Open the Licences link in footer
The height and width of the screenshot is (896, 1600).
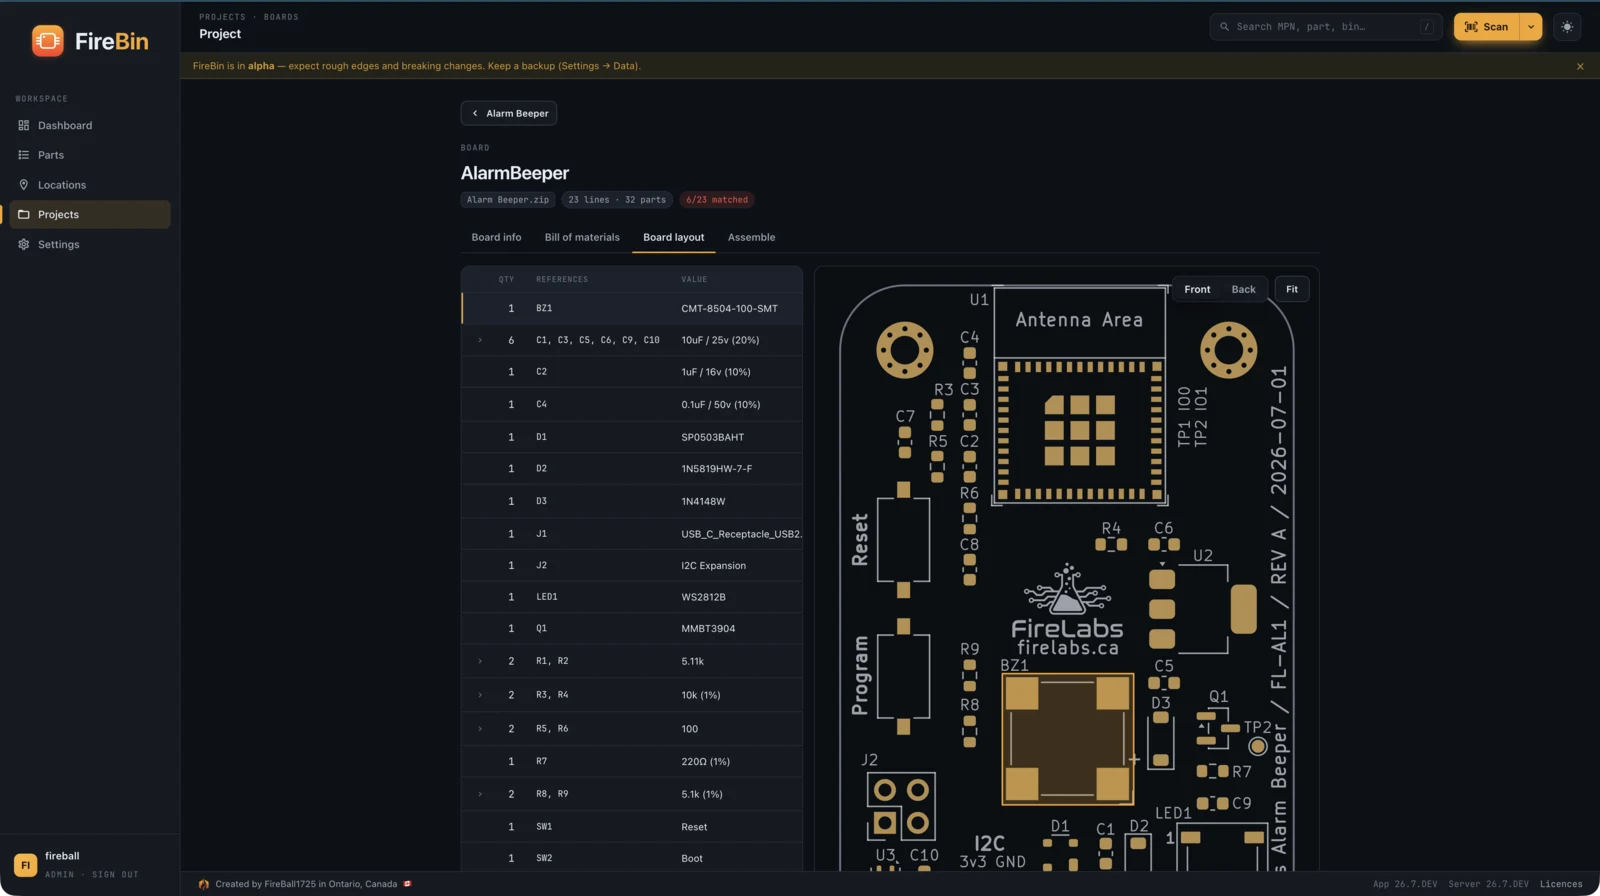click(x=1561, y=884)
